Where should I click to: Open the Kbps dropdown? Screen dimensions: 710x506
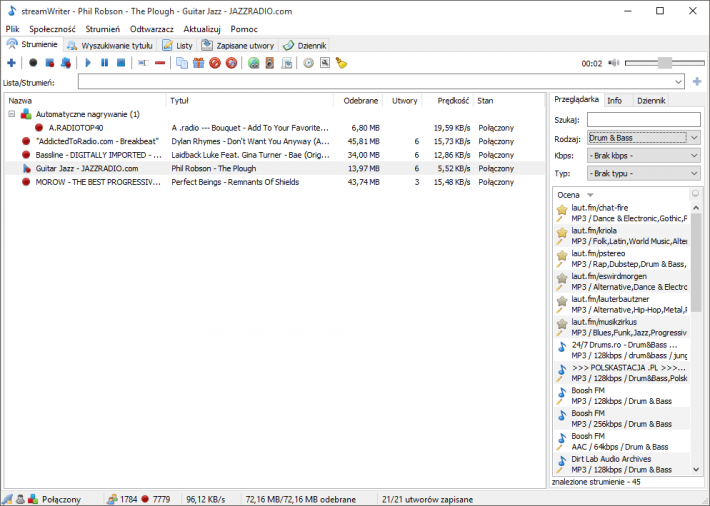click(x=643, y=155)
